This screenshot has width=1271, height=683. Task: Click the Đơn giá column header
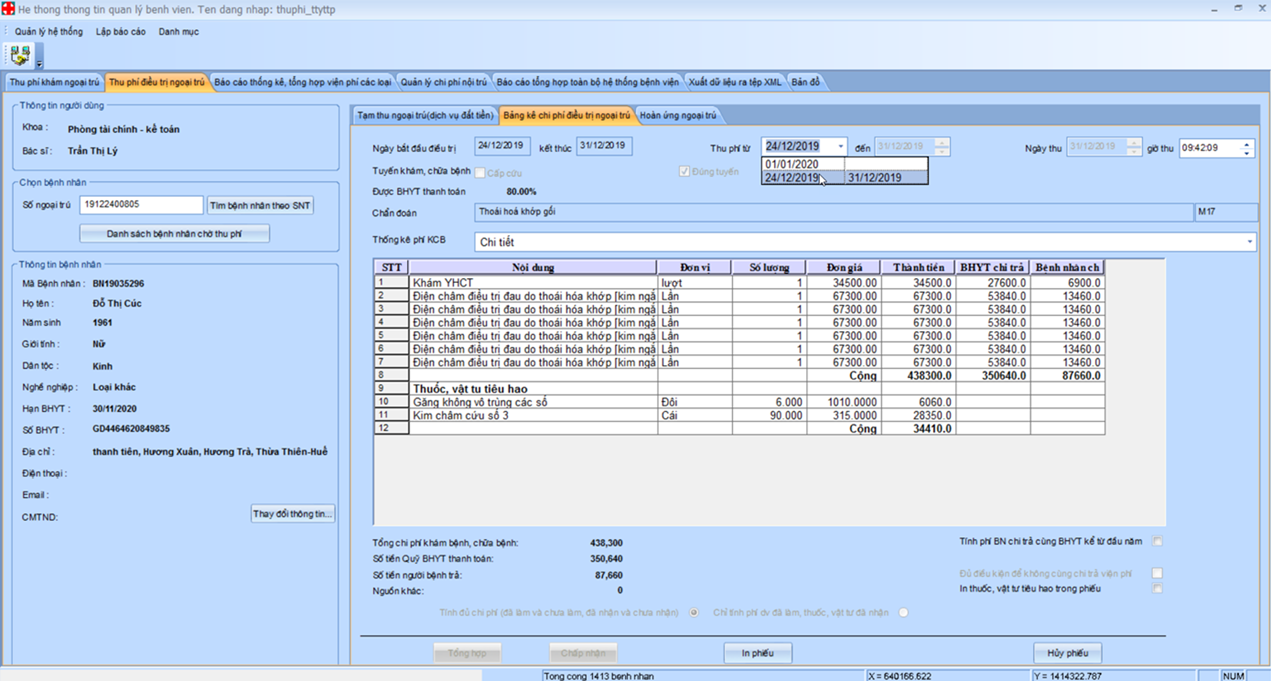844,267
